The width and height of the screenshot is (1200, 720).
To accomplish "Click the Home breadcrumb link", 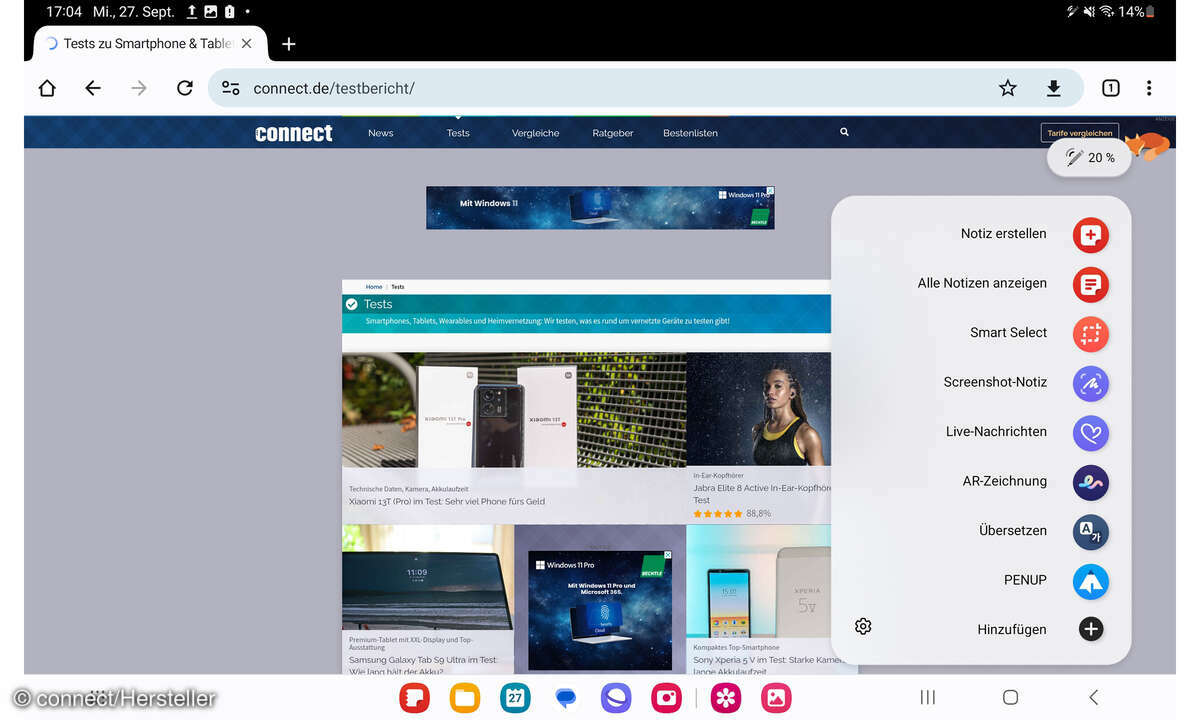I will [374, 287].
